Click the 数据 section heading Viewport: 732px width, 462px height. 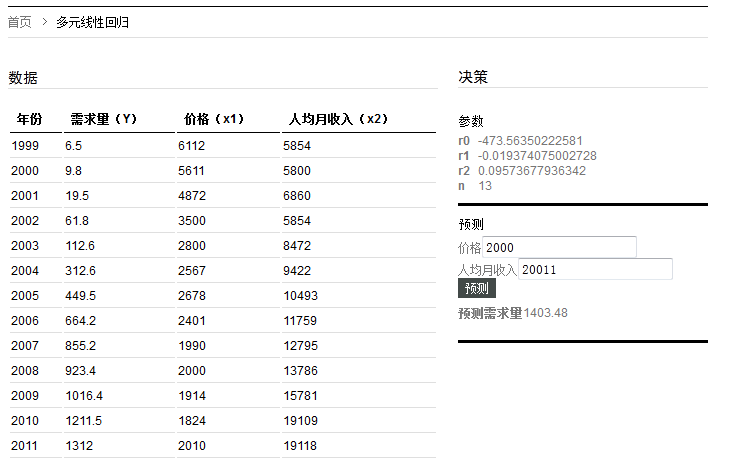point(23,78)
